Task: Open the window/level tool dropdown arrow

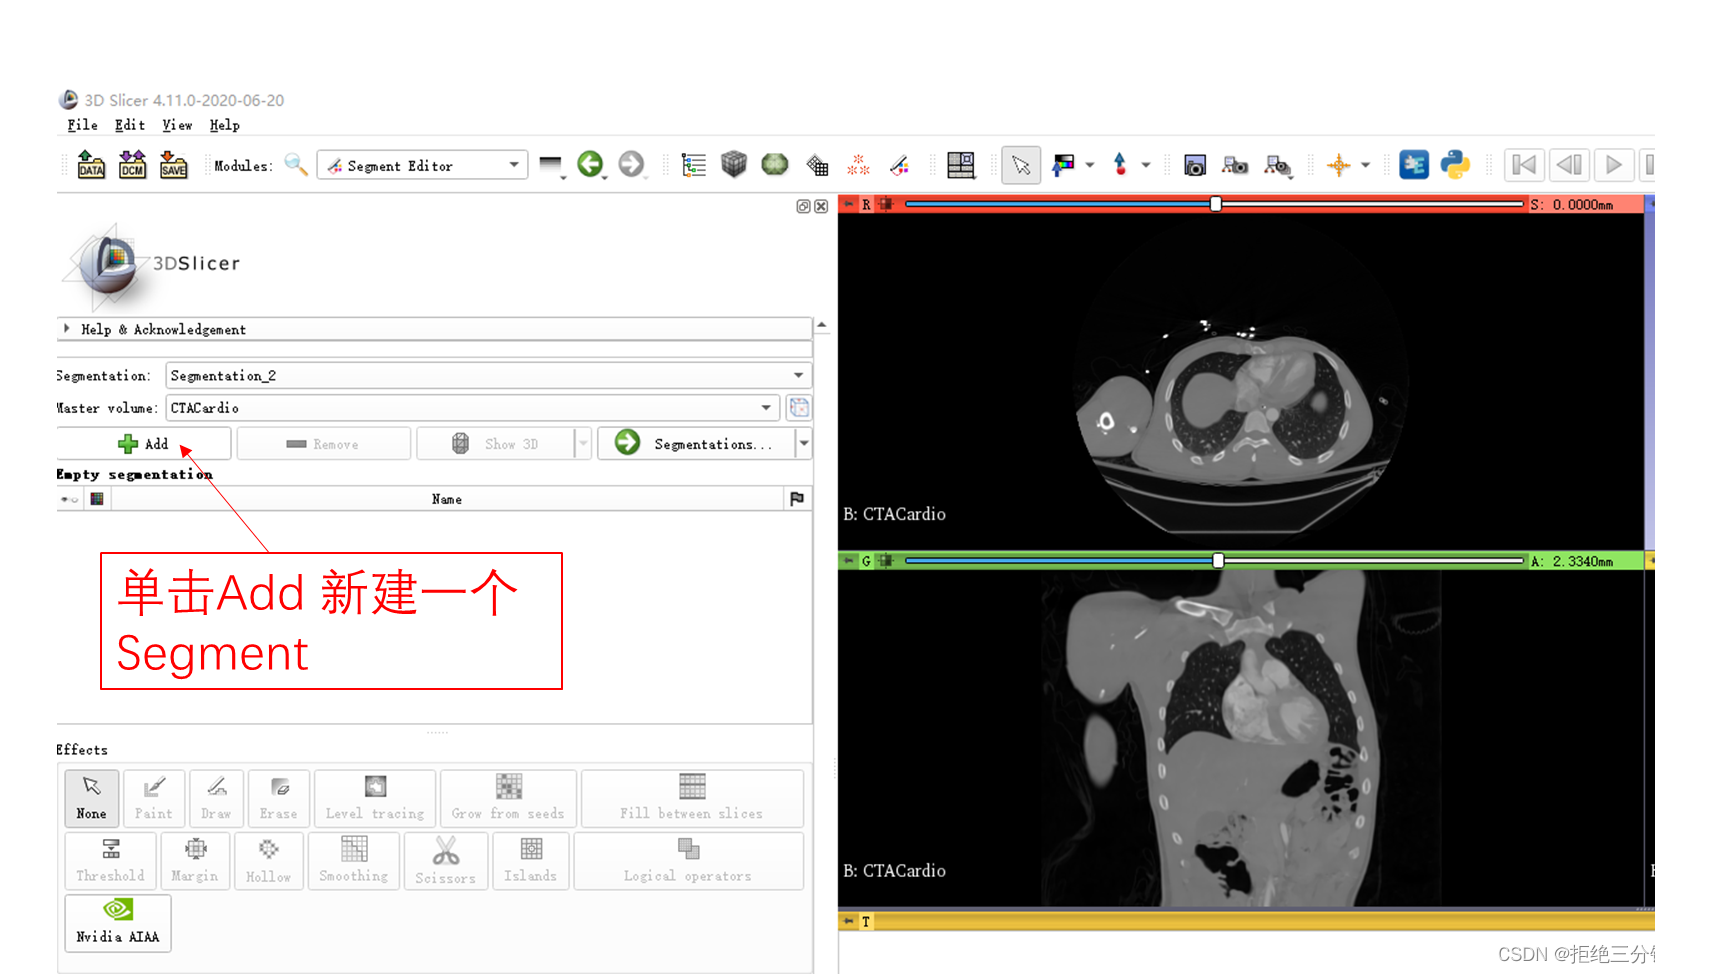Action: (1090, 165)
